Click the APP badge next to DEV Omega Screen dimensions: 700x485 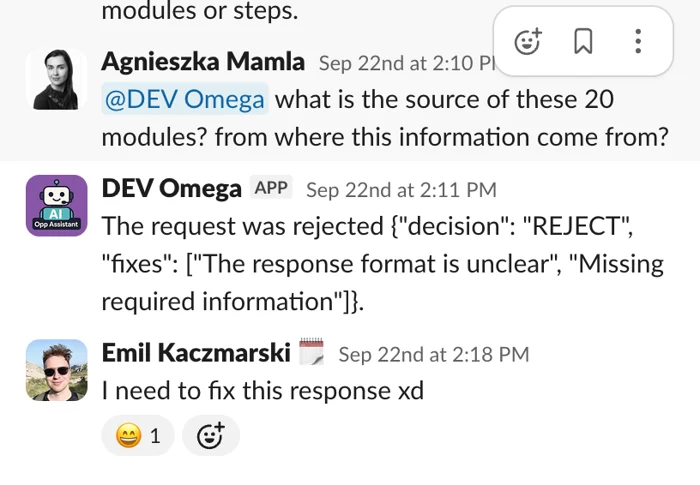point(271,188)
